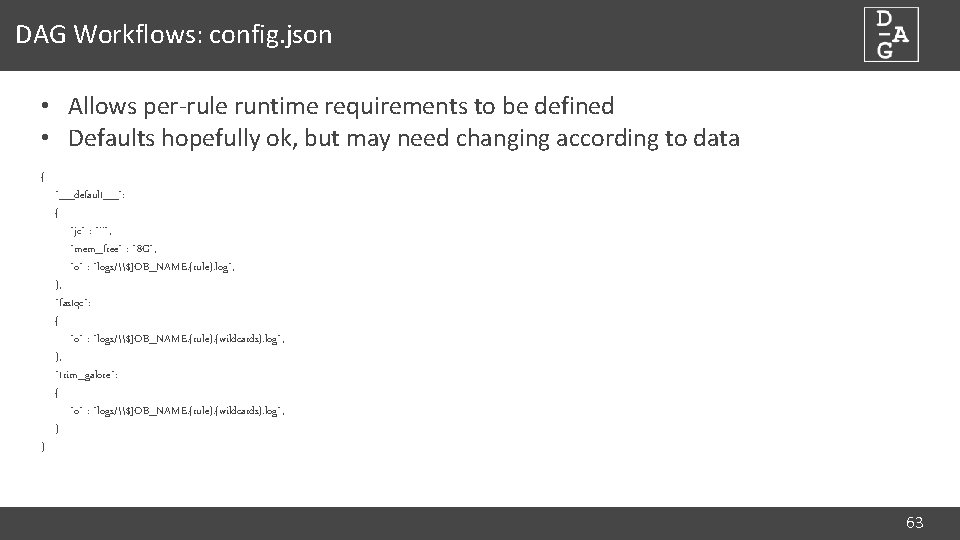
Task: Click the DAG logo in the header
Action: [x=891, y=35]
